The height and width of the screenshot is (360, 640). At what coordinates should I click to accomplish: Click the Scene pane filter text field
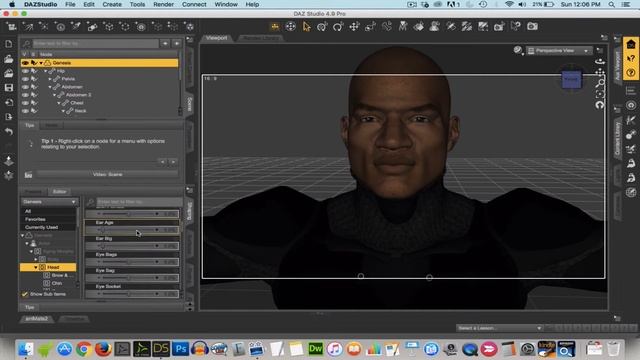(95, 43)
